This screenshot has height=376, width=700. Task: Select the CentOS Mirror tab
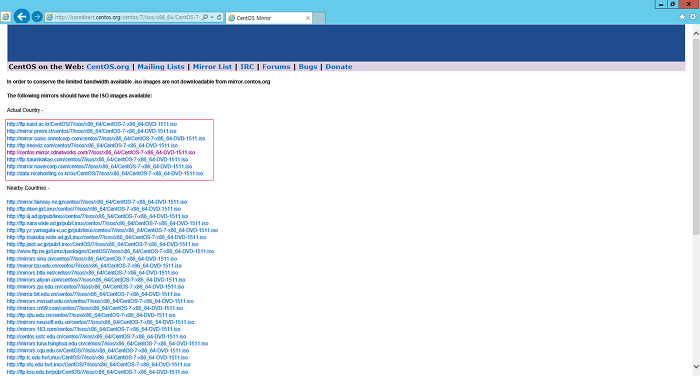269,18
